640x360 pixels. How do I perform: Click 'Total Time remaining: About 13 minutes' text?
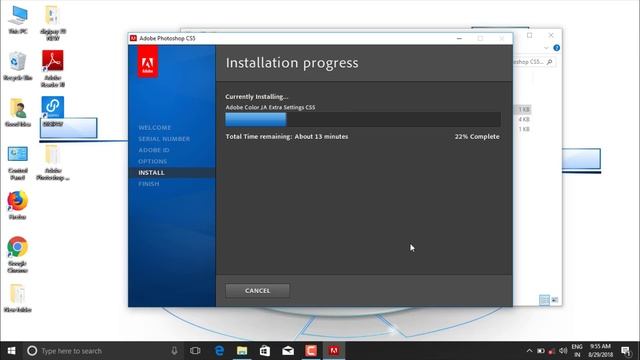[287, 137]
